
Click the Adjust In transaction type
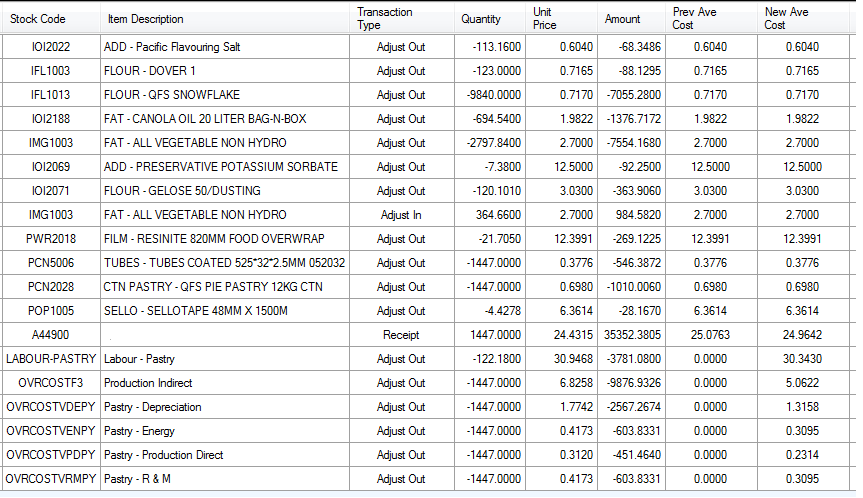pos(401,215)
